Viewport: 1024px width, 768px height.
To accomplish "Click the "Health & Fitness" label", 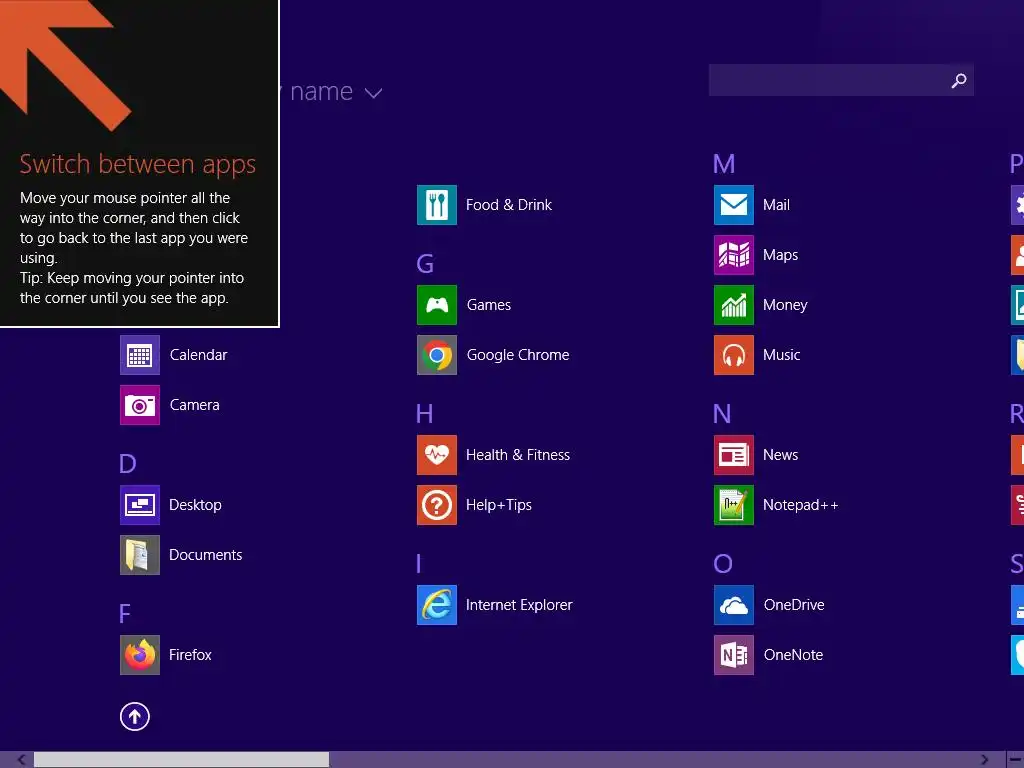I will (518, 455).
